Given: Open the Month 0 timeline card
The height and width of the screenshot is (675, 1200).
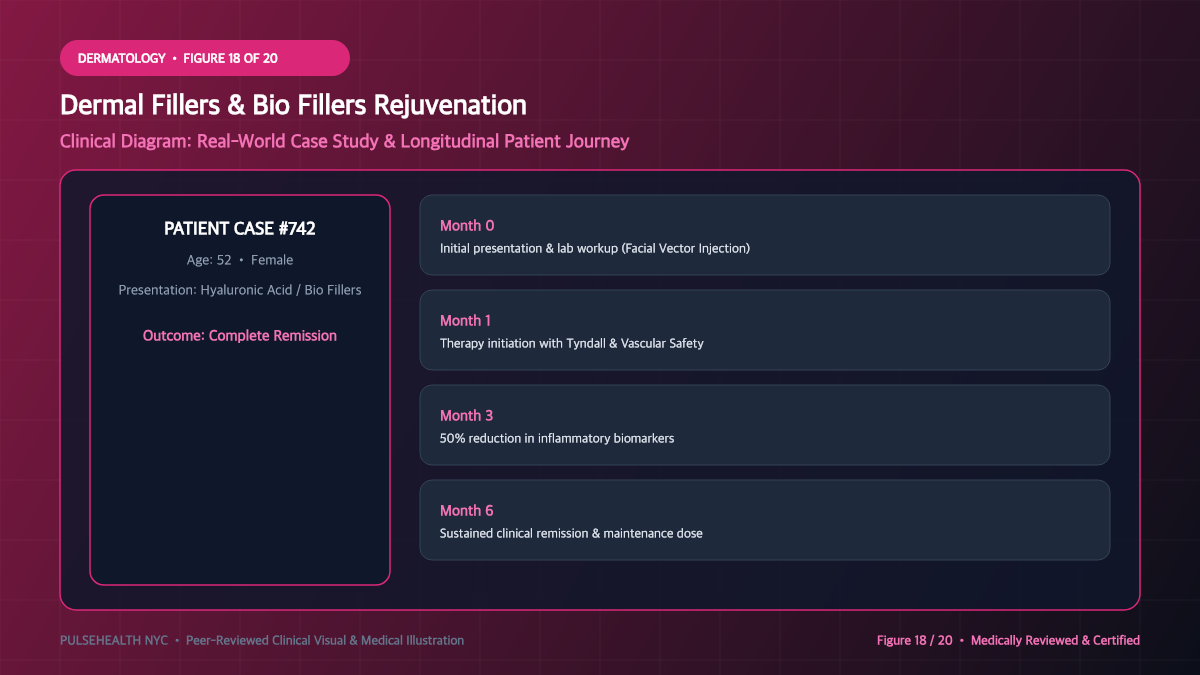Looking at the screenshot, I should [764, 235].
